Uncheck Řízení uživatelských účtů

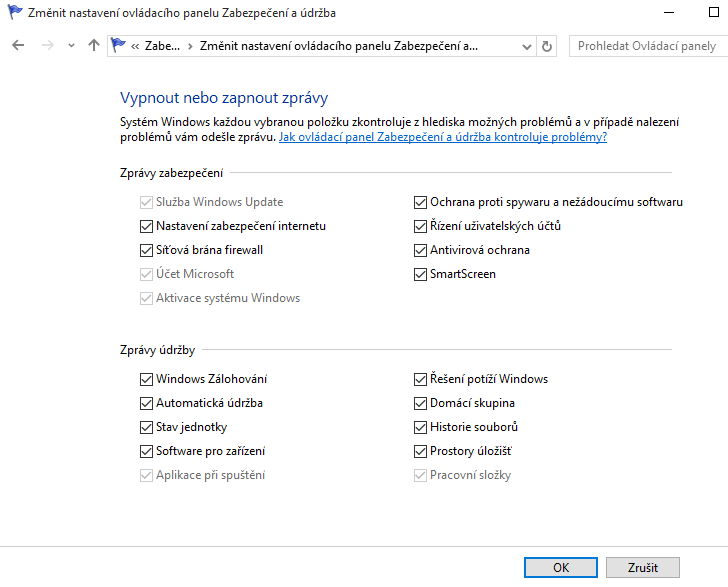pyautogui.click(x=420, y=226)
